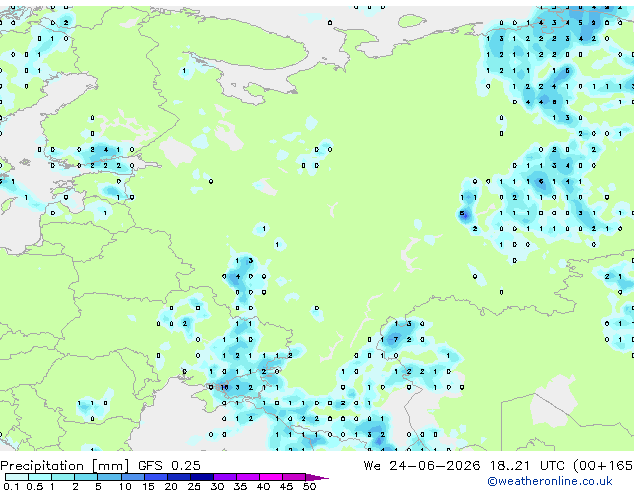Image resolution: width=634 pixels, height=490 pixels.
Task: Click the '50' legend scale label
Action: [x=309, y=486]
